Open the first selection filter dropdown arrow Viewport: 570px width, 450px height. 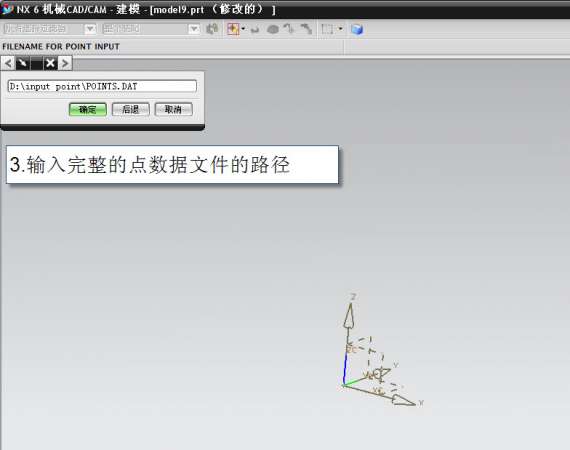pos(90,29)
